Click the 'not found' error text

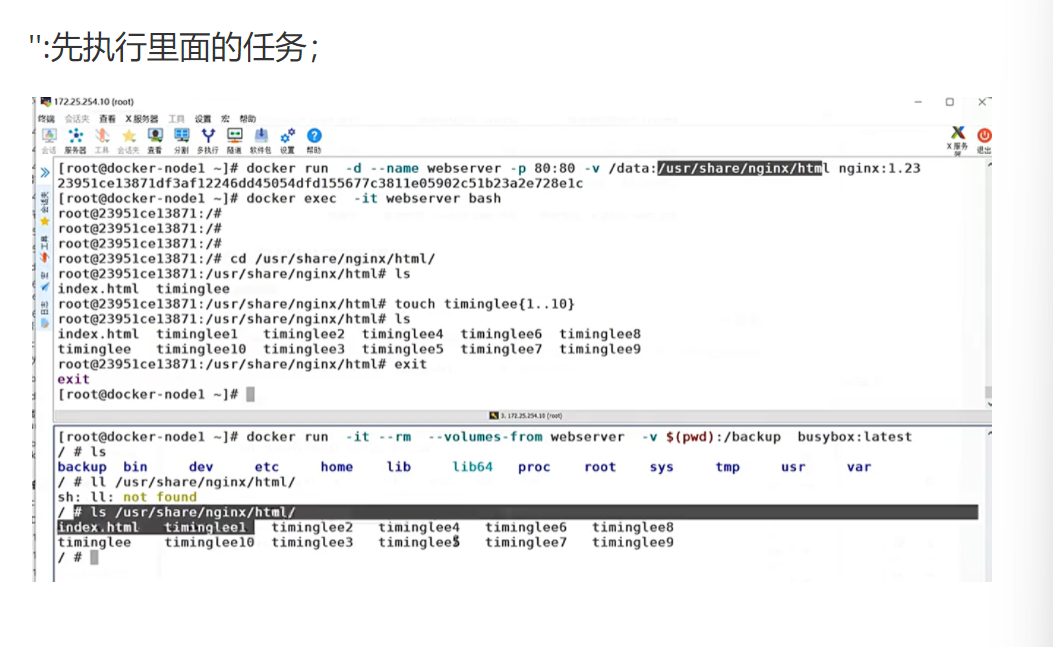tap(160, 497)
